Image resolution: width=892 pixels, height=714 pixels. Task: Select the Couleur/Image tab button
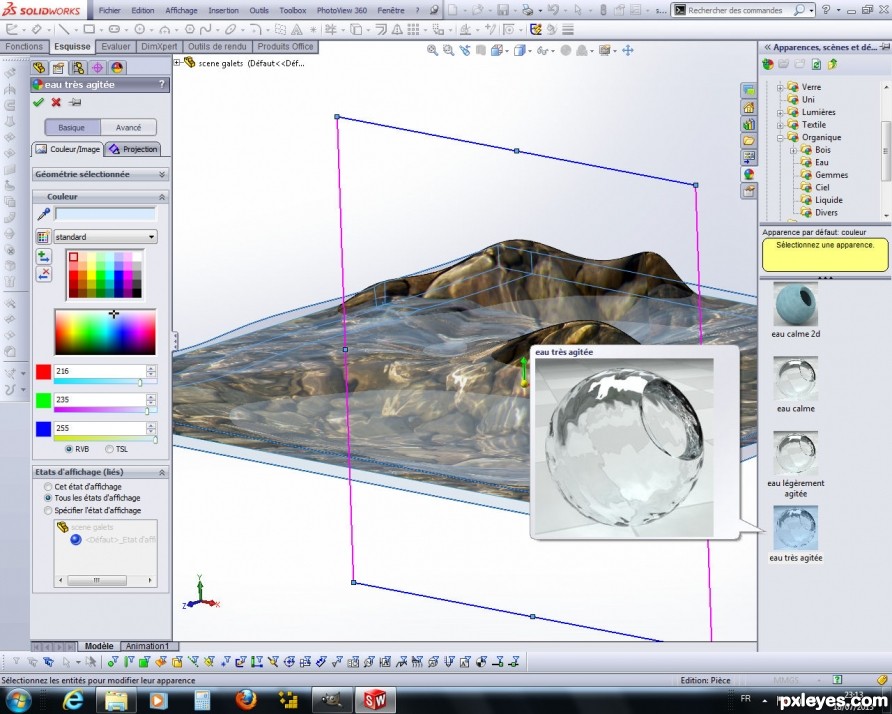(x=68, y=149)
